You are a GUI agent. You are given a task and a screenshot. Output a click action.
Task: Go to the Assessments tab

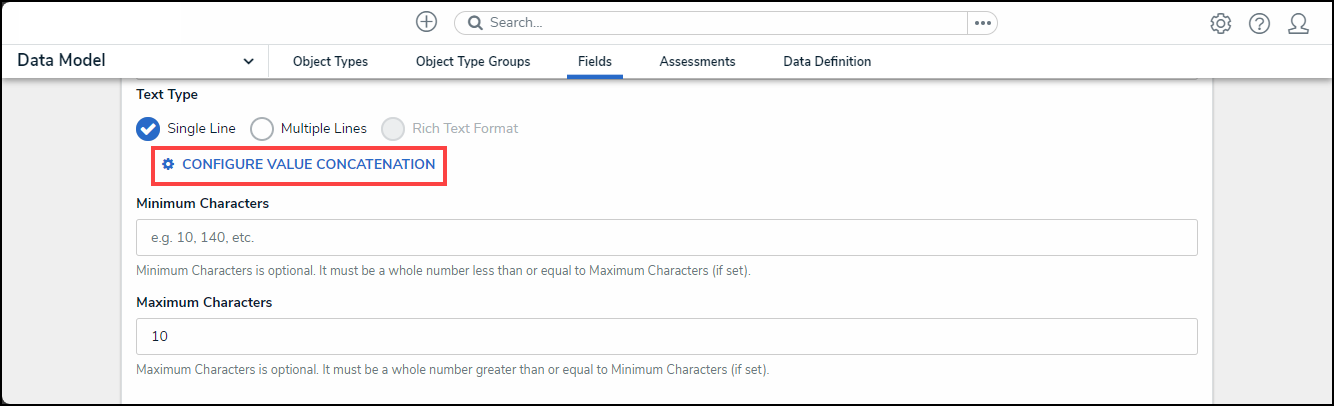697,62
